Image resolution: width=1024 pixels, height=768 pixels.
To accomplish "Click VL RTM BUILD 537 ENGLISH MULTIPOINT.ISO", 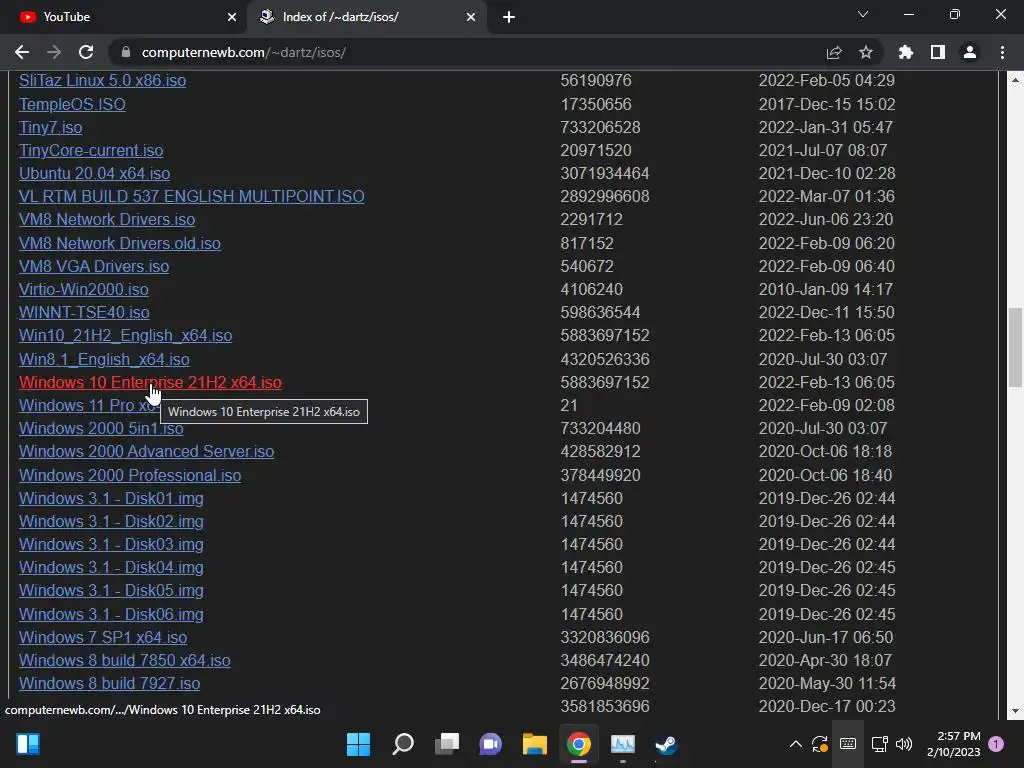I will 192,196.
